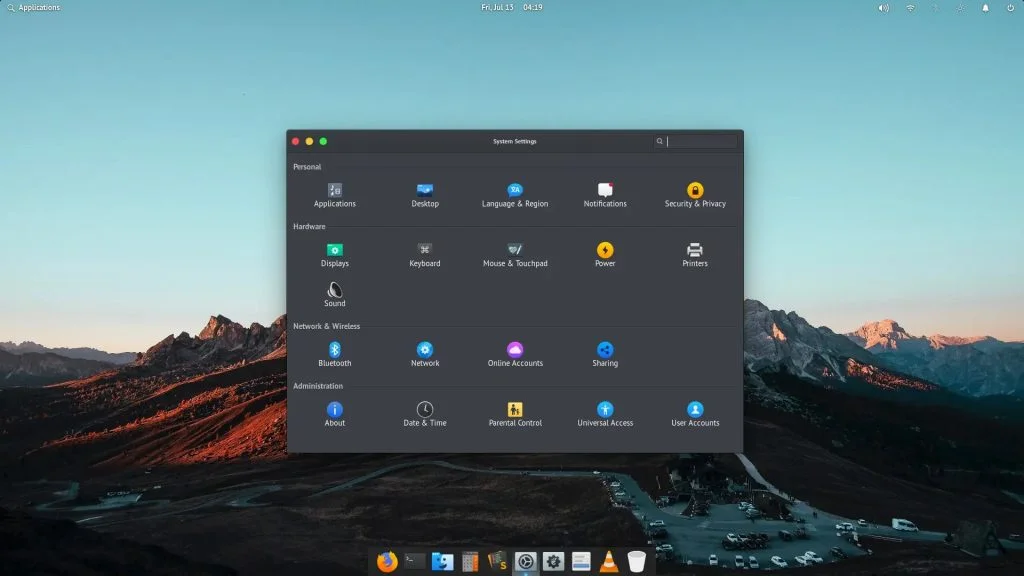Open Printers settings
The image size is (1024, 576).
tap(694, 253)
